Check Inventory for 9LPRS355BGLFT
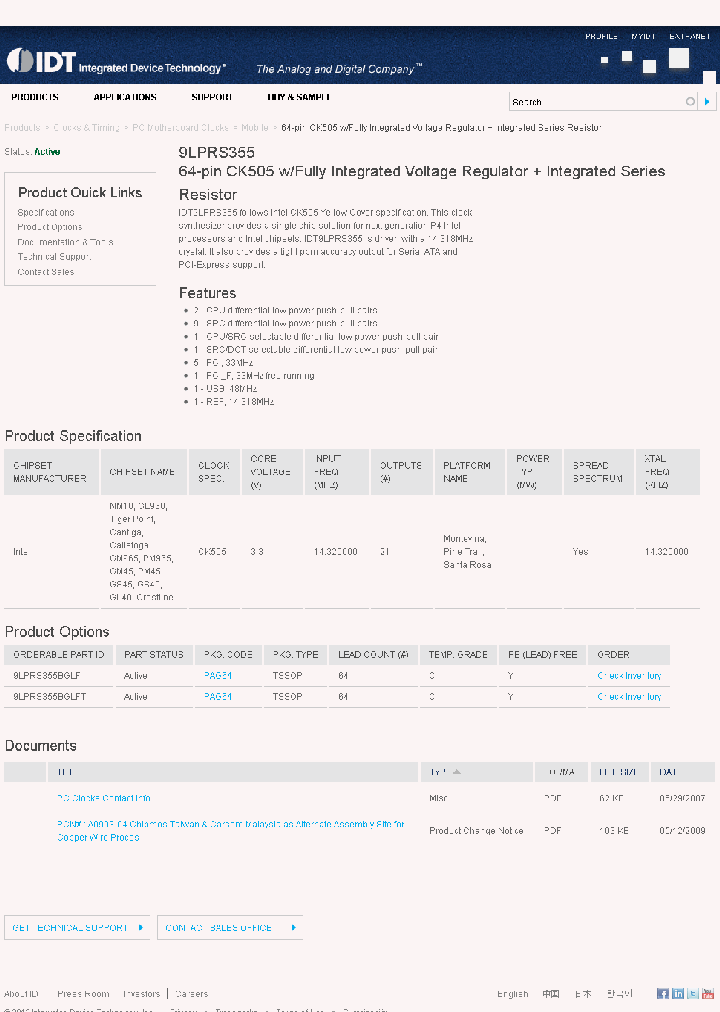The height and width of the screenshot is (1012, 720). 629,697
